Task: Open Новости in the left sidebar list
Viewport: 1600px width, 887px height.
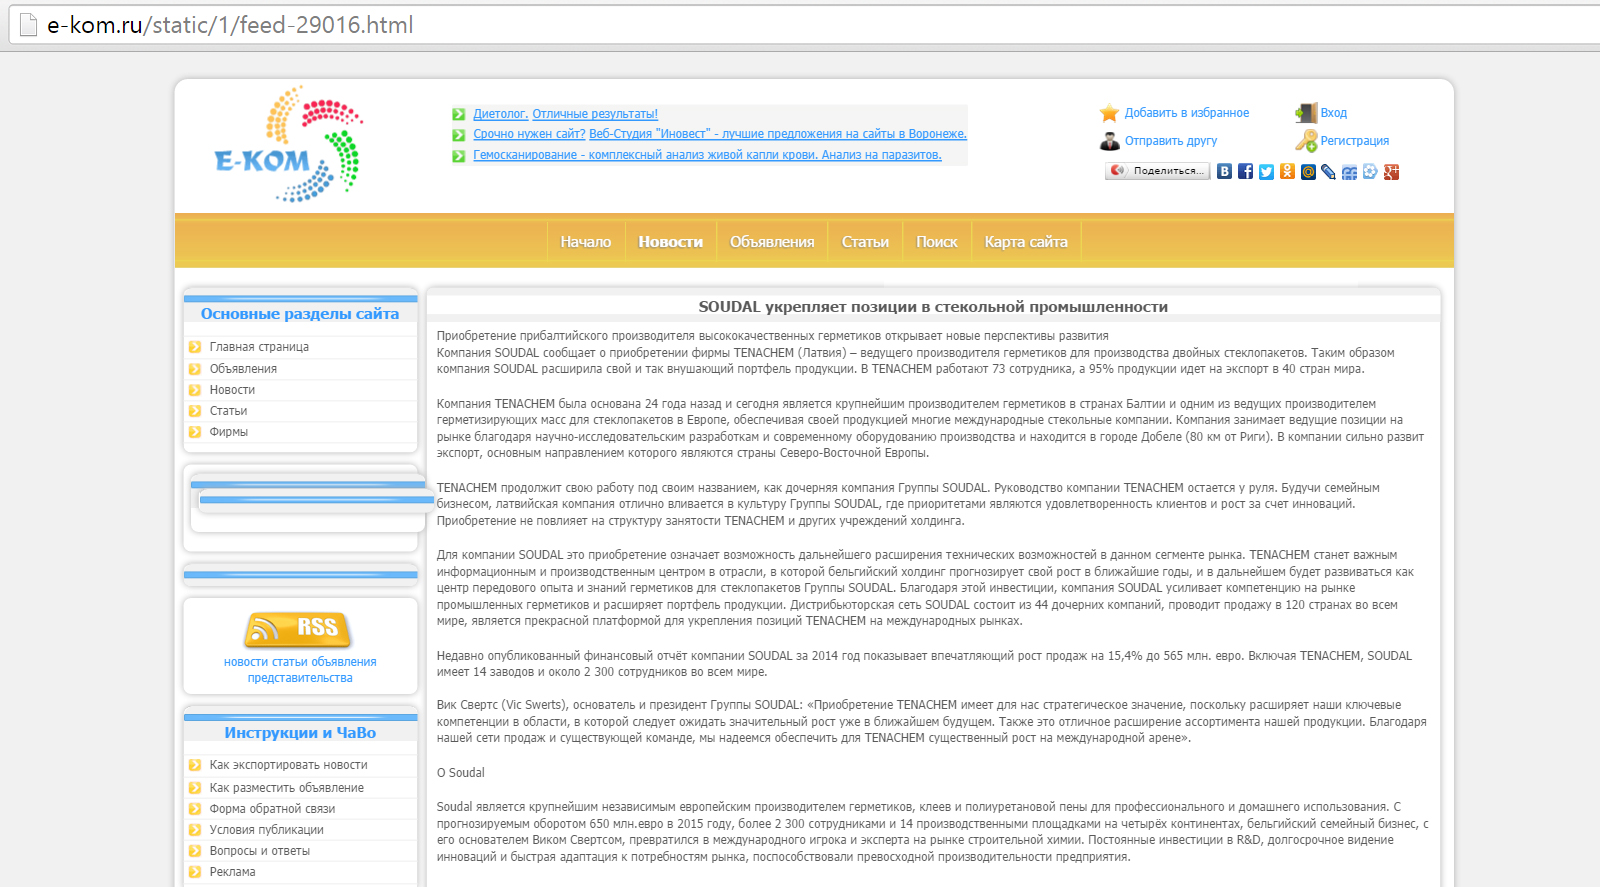Action: tap(232, 390)
